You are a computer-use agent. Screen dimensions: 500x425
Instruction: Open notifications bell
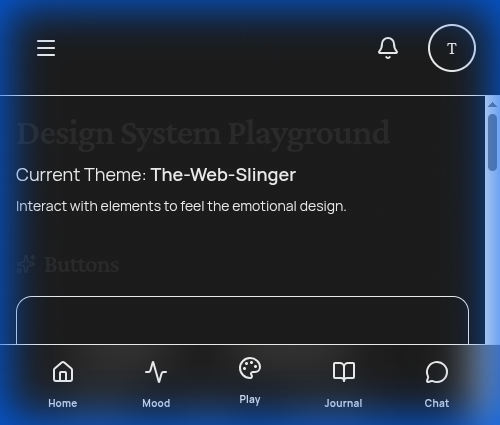pyautogui.click(x=388, y=48)
